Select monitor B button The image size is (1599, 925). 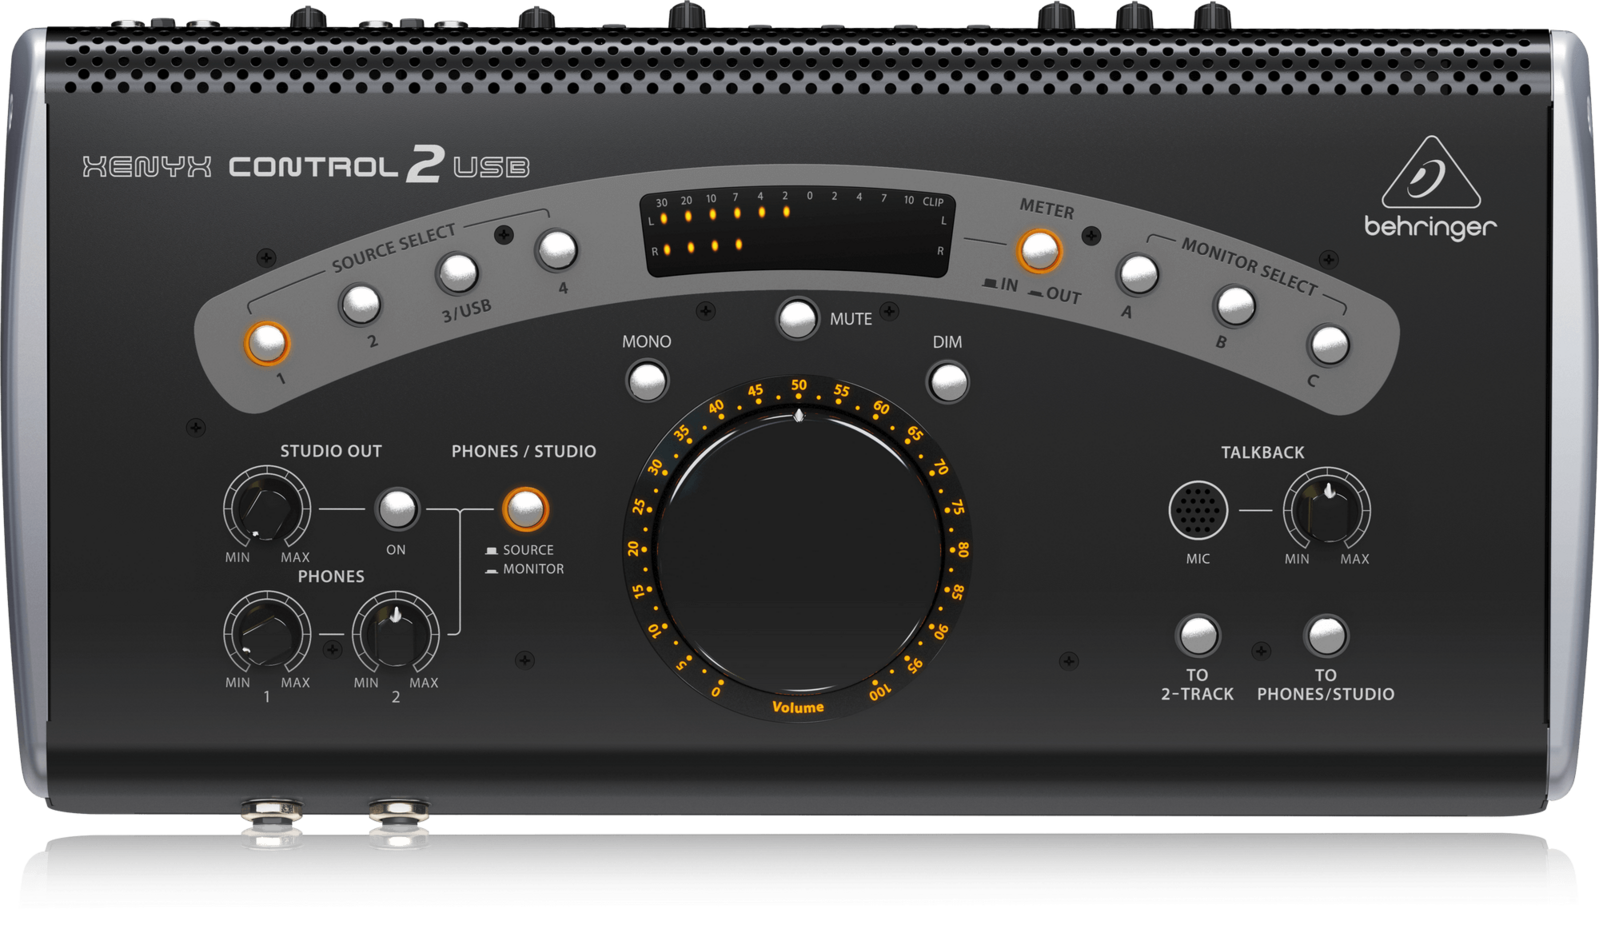point(1234,306)
